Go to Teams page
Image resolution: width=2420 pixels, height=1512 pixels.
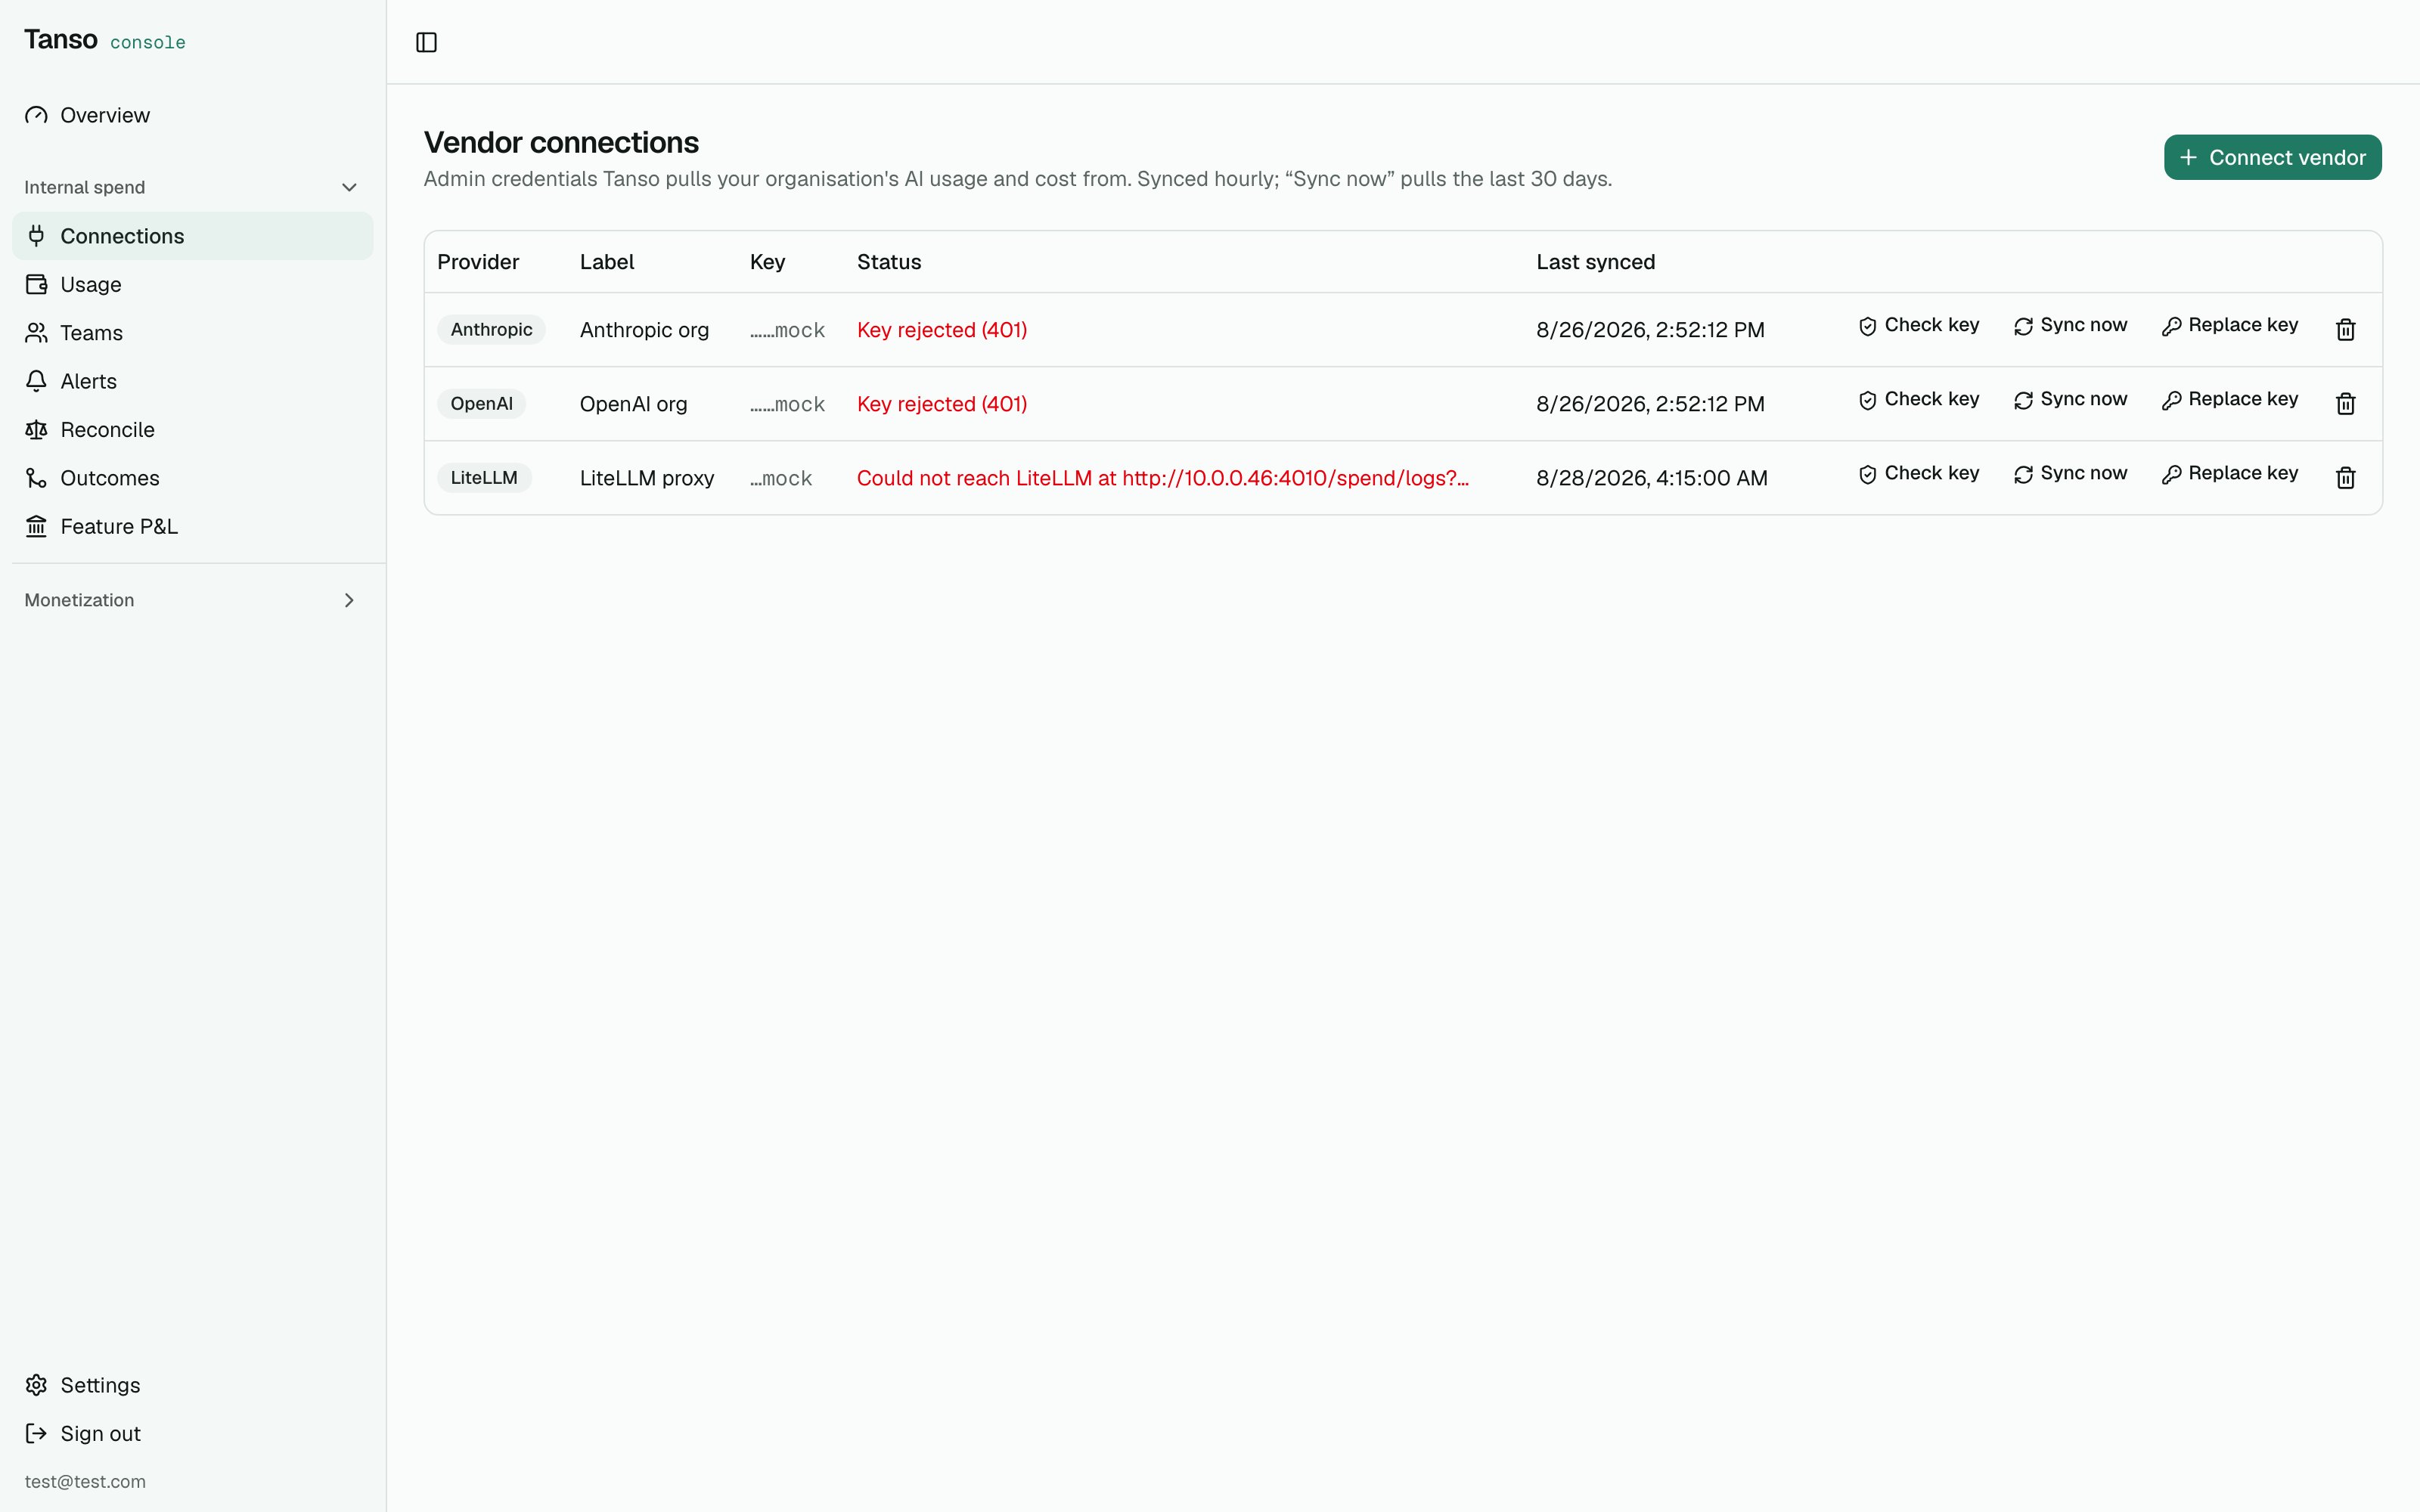point(192,333)
